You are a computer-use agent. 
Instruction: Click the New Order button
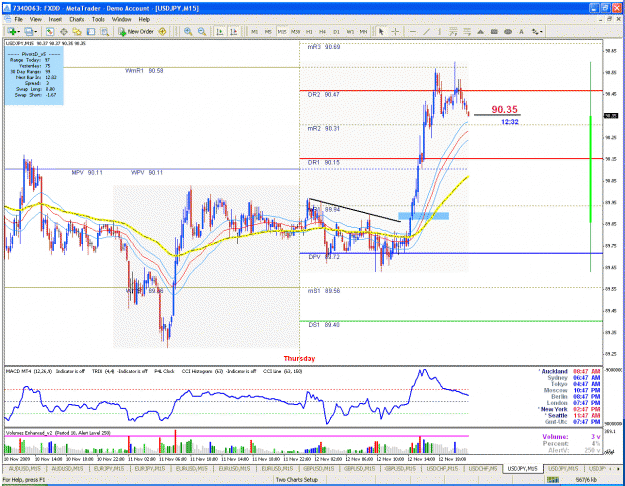(x=136, y=31)
